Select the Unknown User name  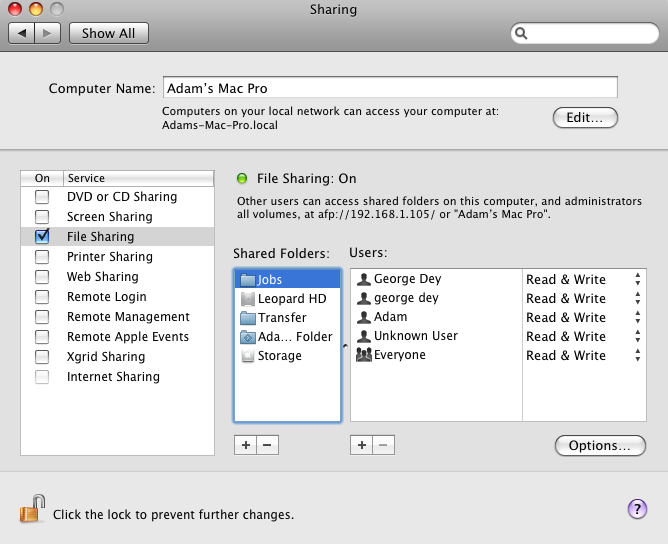416,336
